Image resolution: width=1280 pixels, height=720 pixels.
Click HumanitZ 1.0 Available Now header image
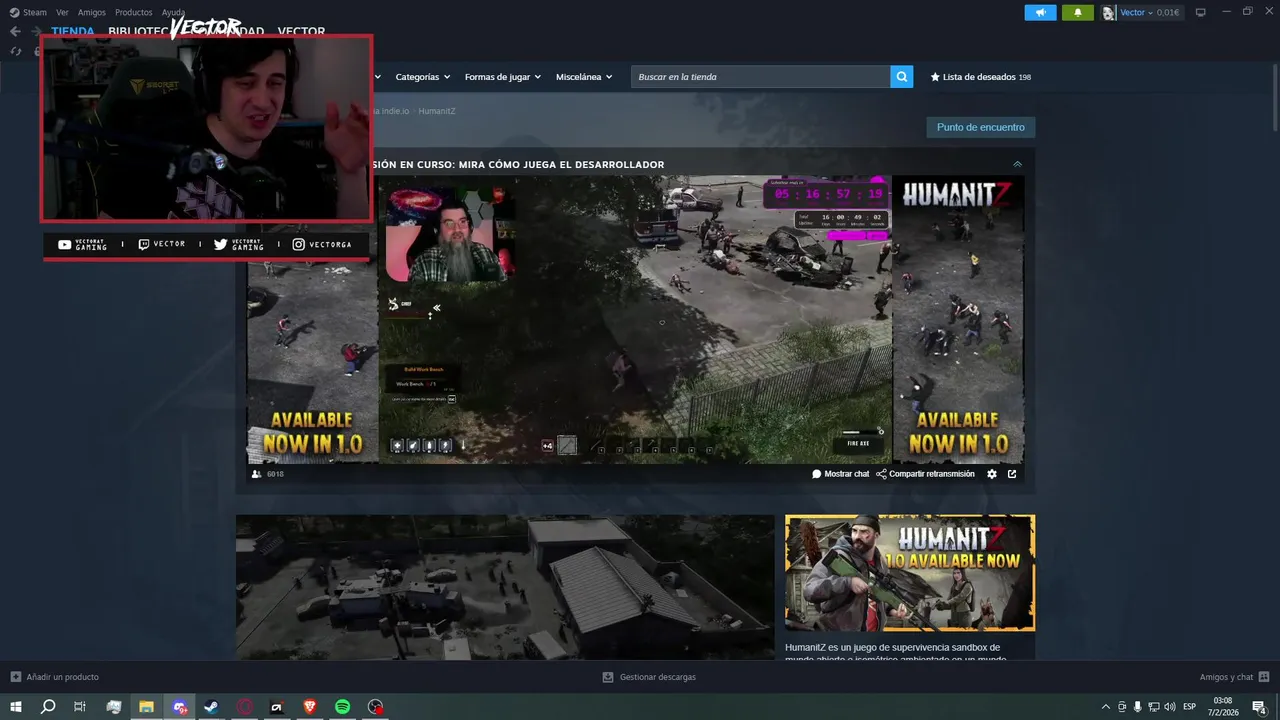click(910, 573)
